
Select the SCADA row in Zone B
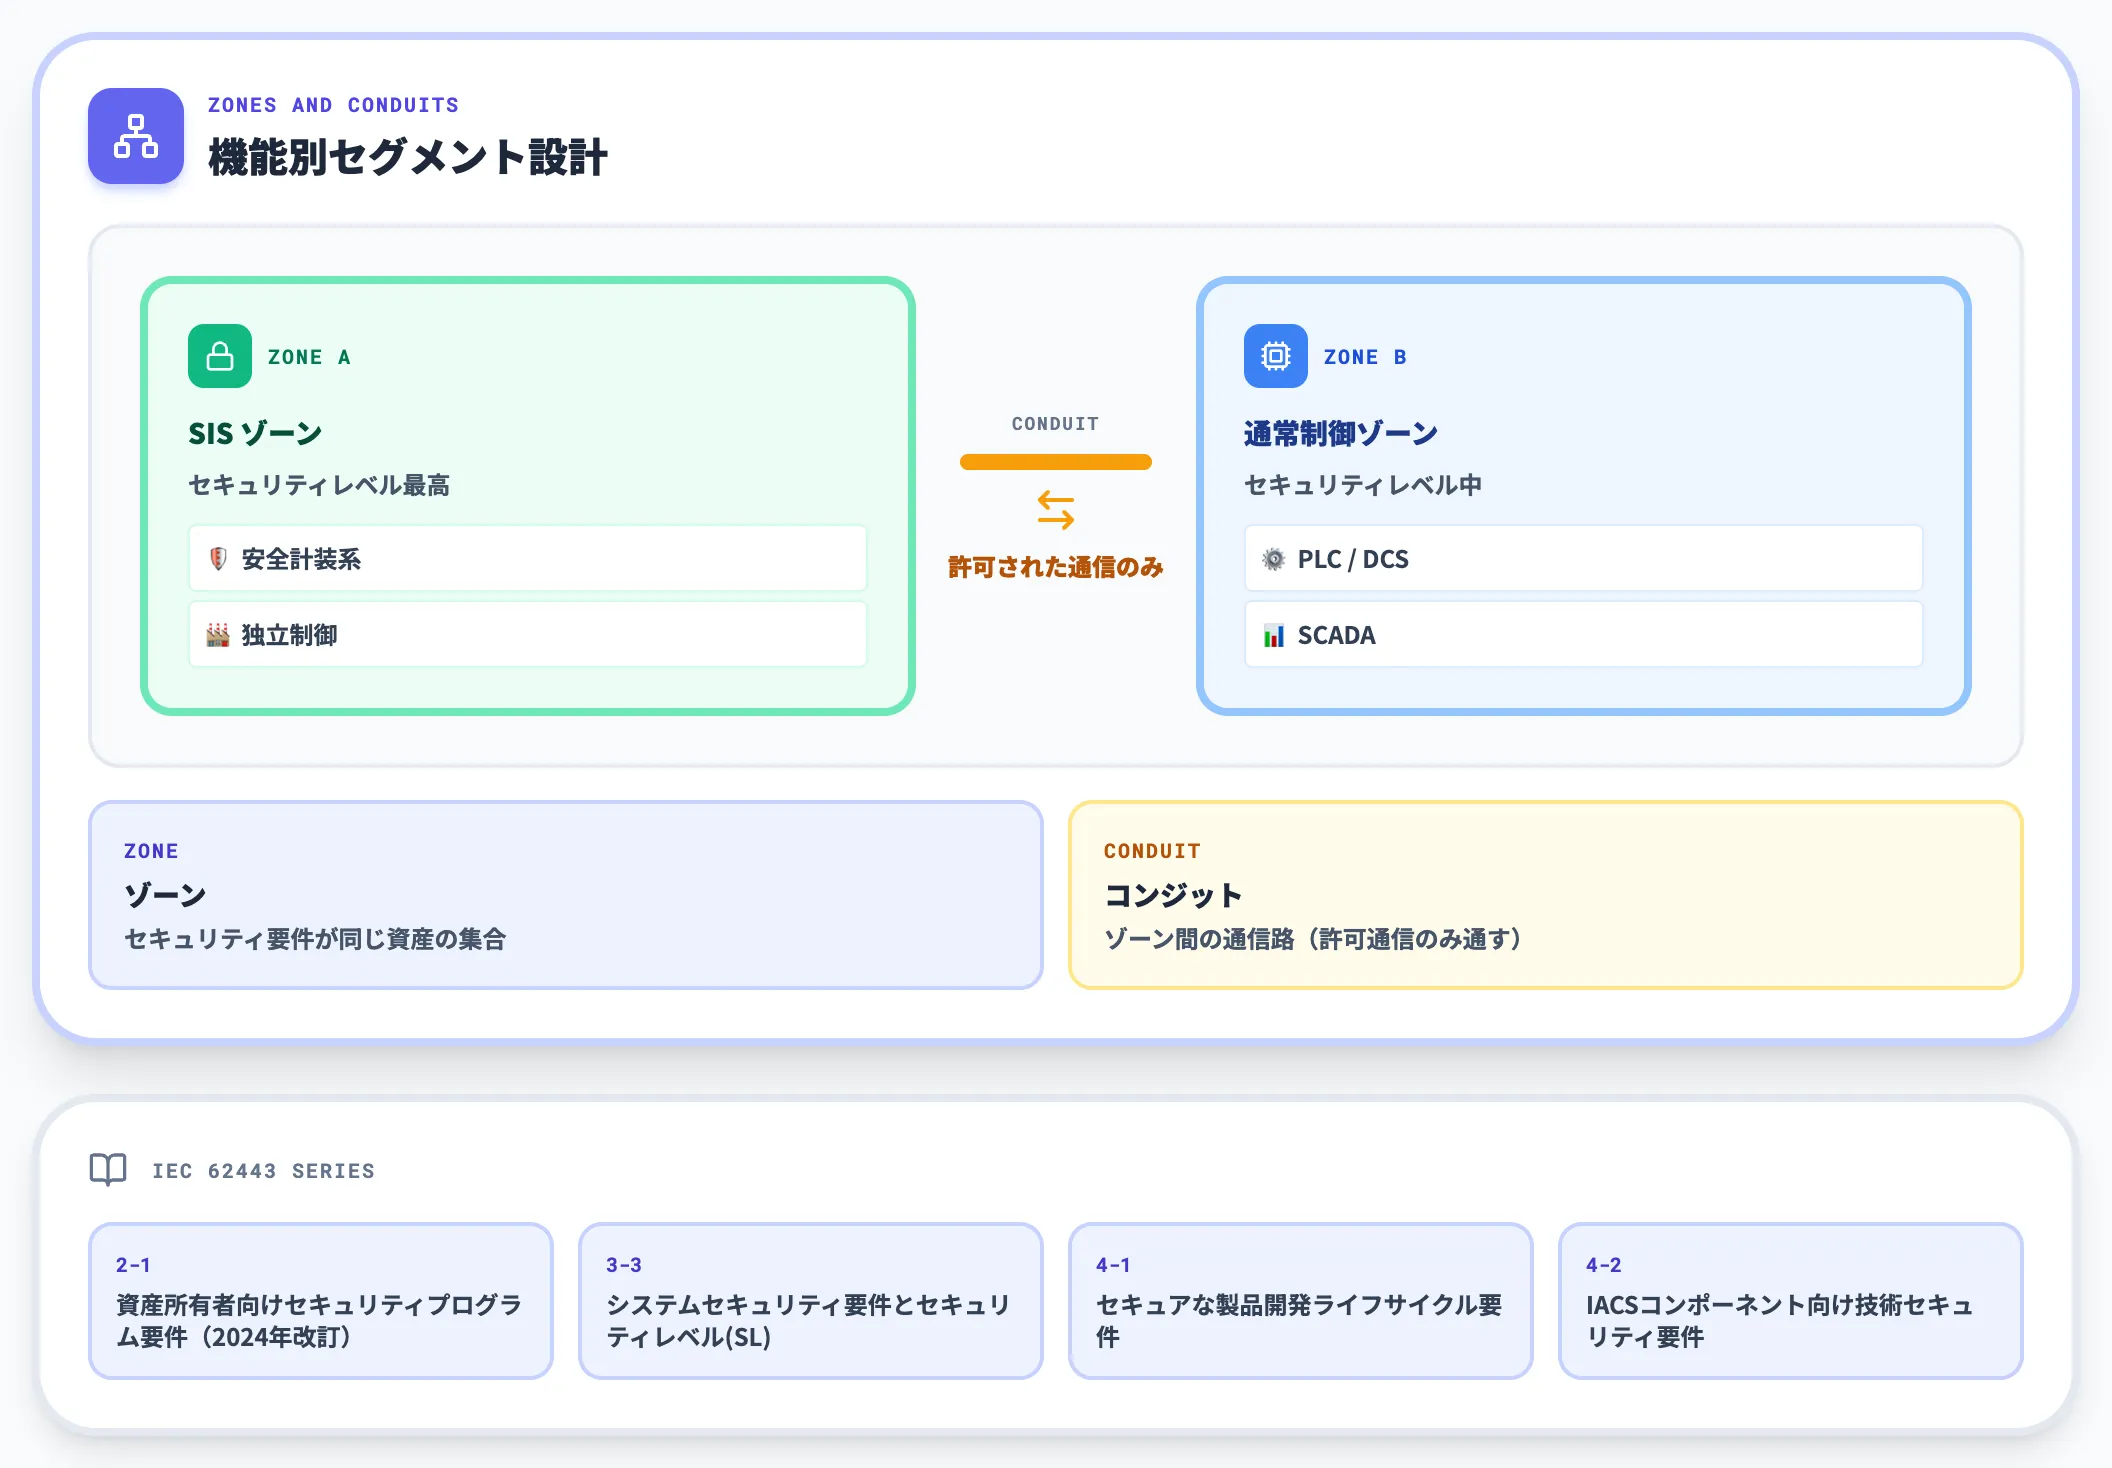tap(1584, 634)
